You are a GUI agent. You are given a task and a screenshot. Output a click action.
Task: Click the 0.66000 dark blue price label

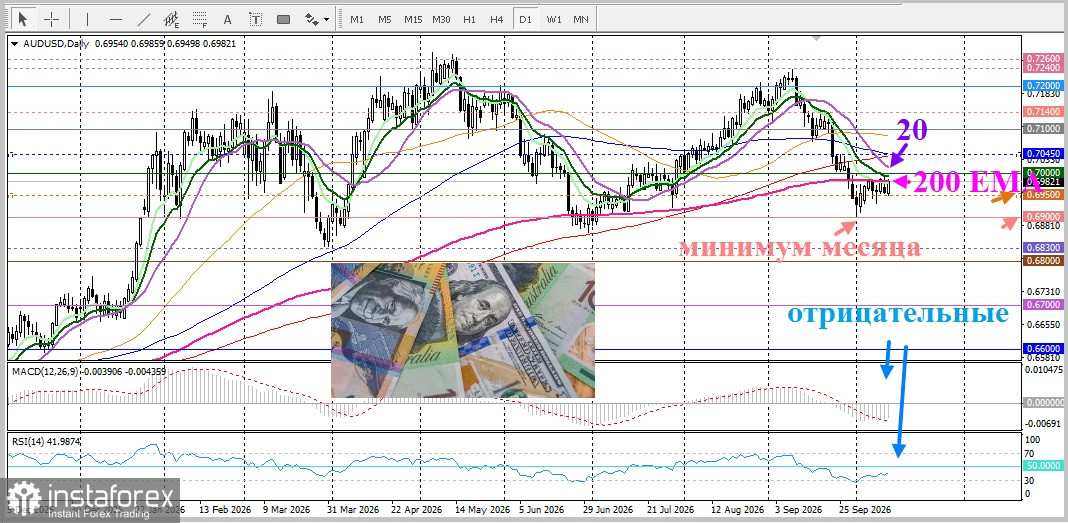tap(1041, 349)
